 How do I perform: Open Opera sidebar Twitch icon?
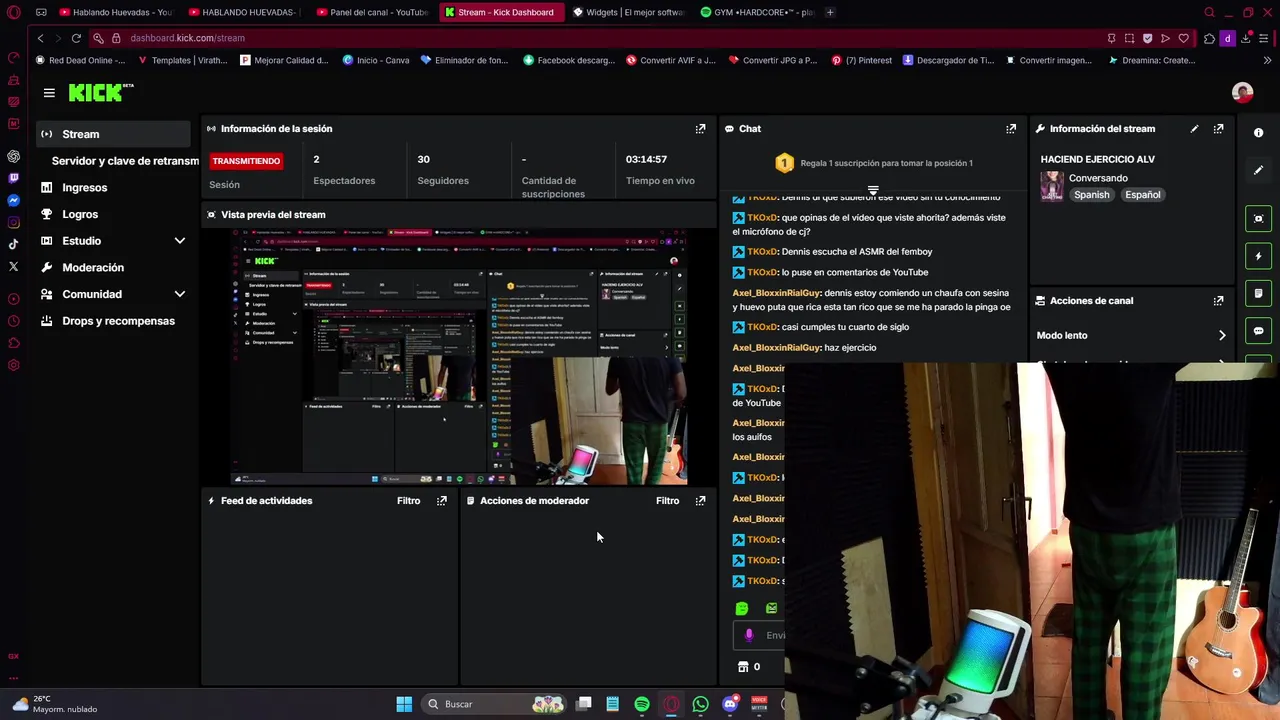pos(13,178)
